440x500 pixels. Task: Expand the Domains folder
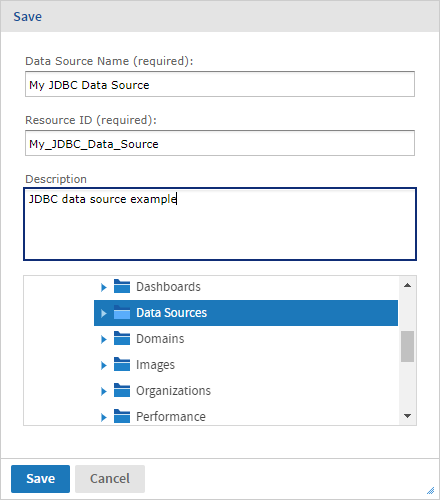[x=104, y=339]
